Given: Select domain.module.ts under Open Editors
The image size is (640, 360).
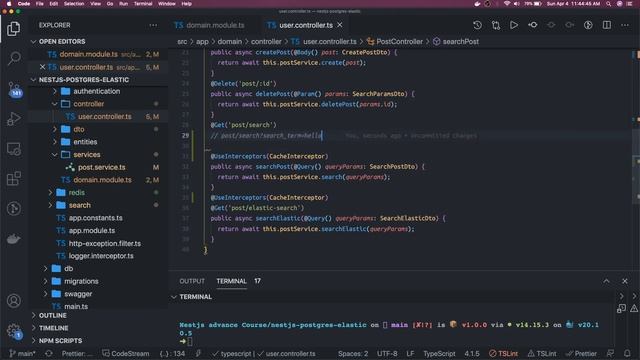Looking at the screenshot, I should tap(89, 54).
